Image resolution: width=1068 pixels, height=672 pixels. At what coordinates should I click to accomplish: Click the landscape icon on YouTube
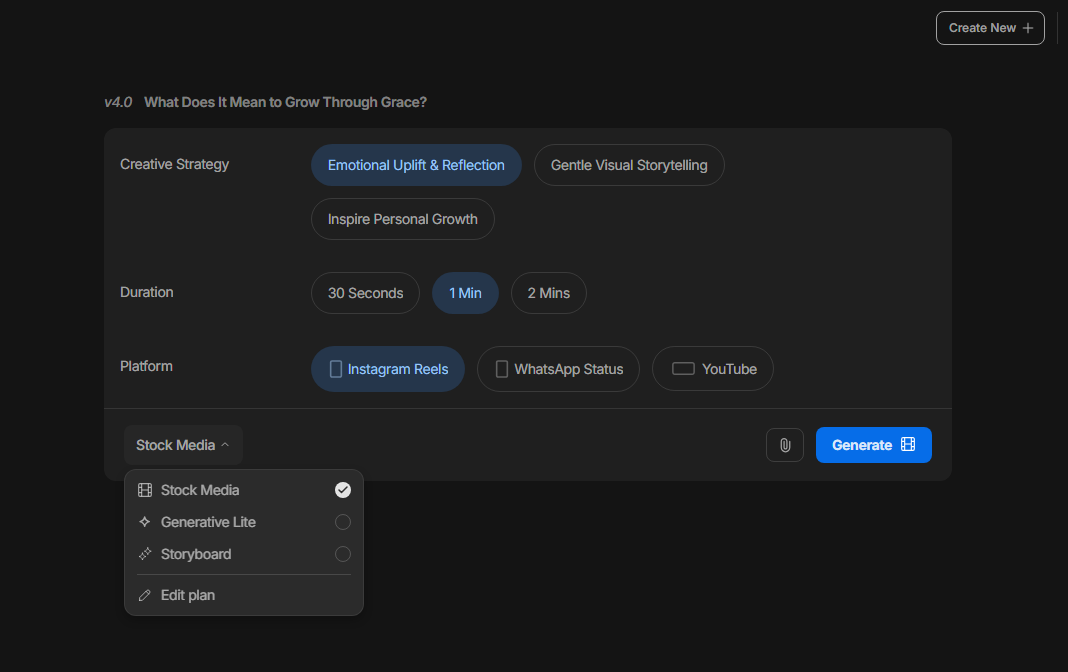(683, 368)
